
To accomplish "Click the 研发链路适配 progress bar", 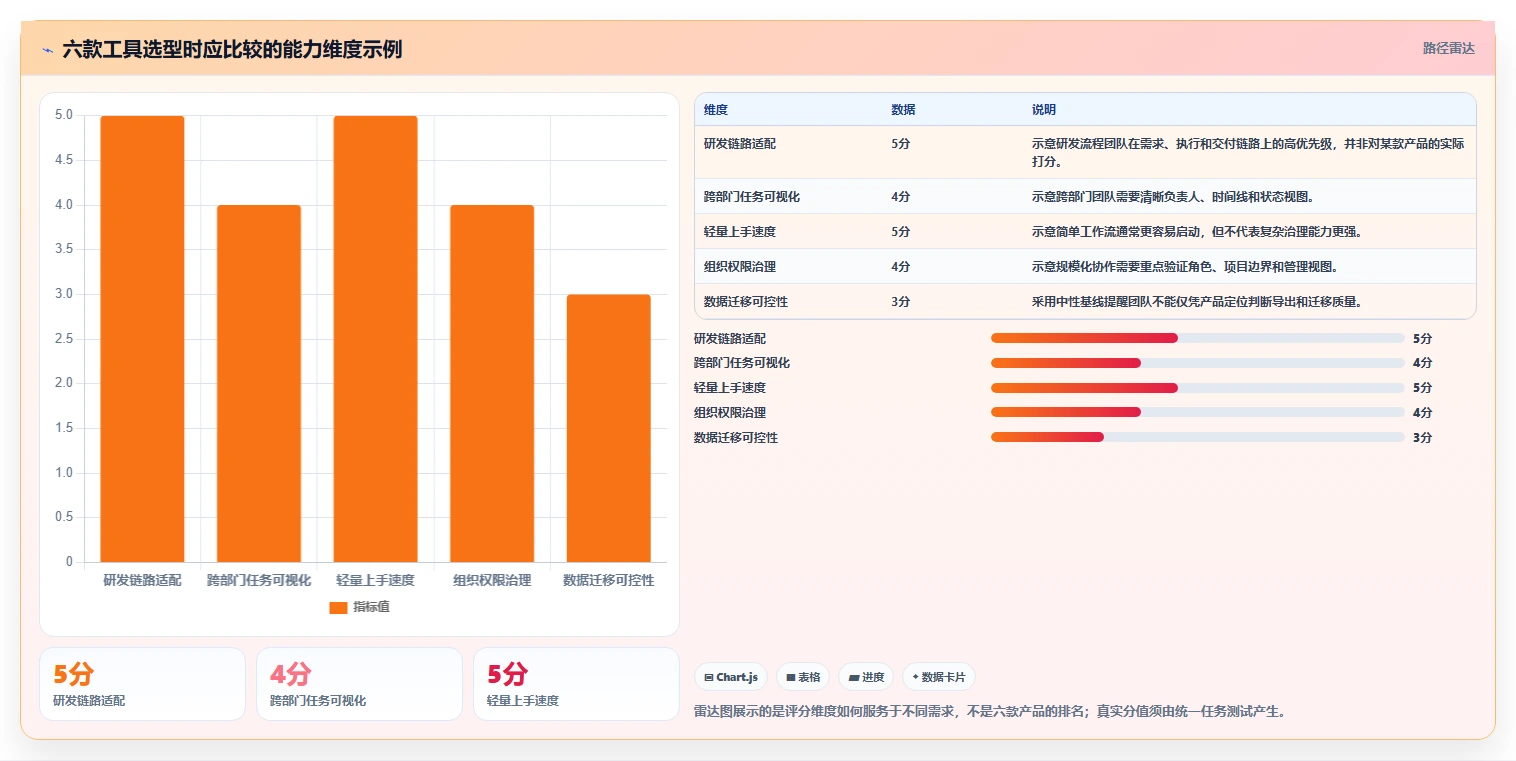I will (x=1198, y=338).
